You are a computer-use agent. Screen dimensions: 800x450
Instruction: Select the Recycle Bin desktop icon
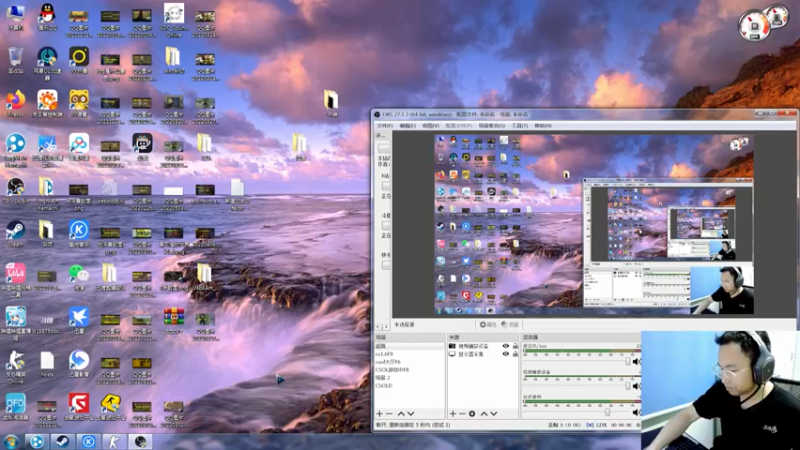[x=15, y=60]
